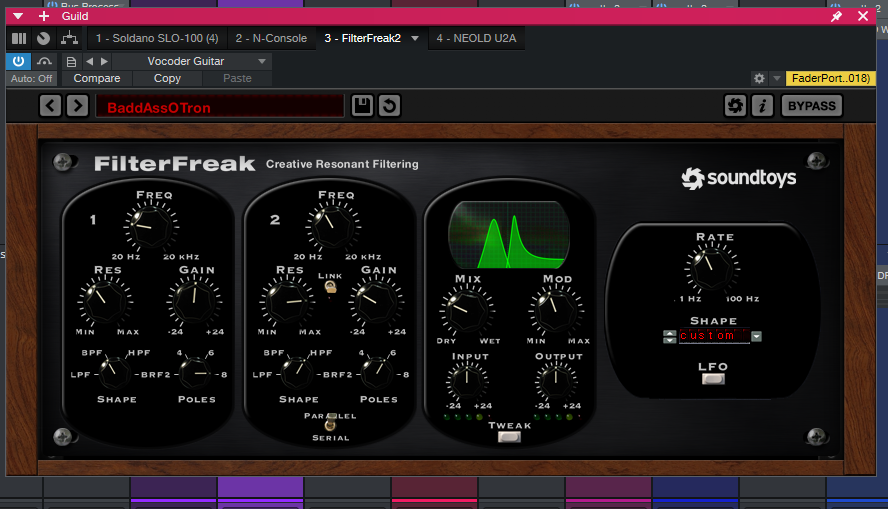The height and width of the screenshot is (509, 888).
Task: Open the macro controls knob icon
Action: click(44, 39)
